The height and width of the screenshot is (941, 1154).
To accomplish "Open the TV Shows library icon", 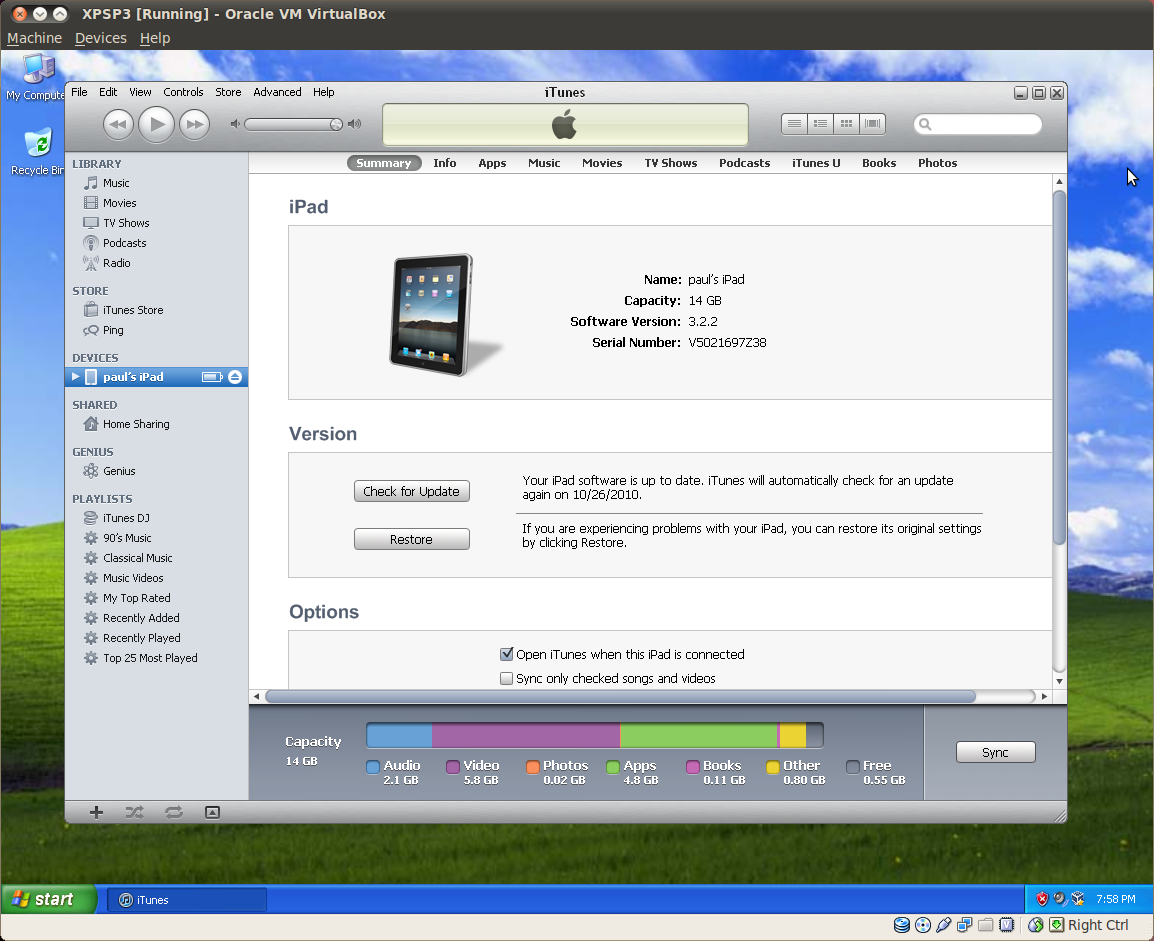I will point(91,222).
